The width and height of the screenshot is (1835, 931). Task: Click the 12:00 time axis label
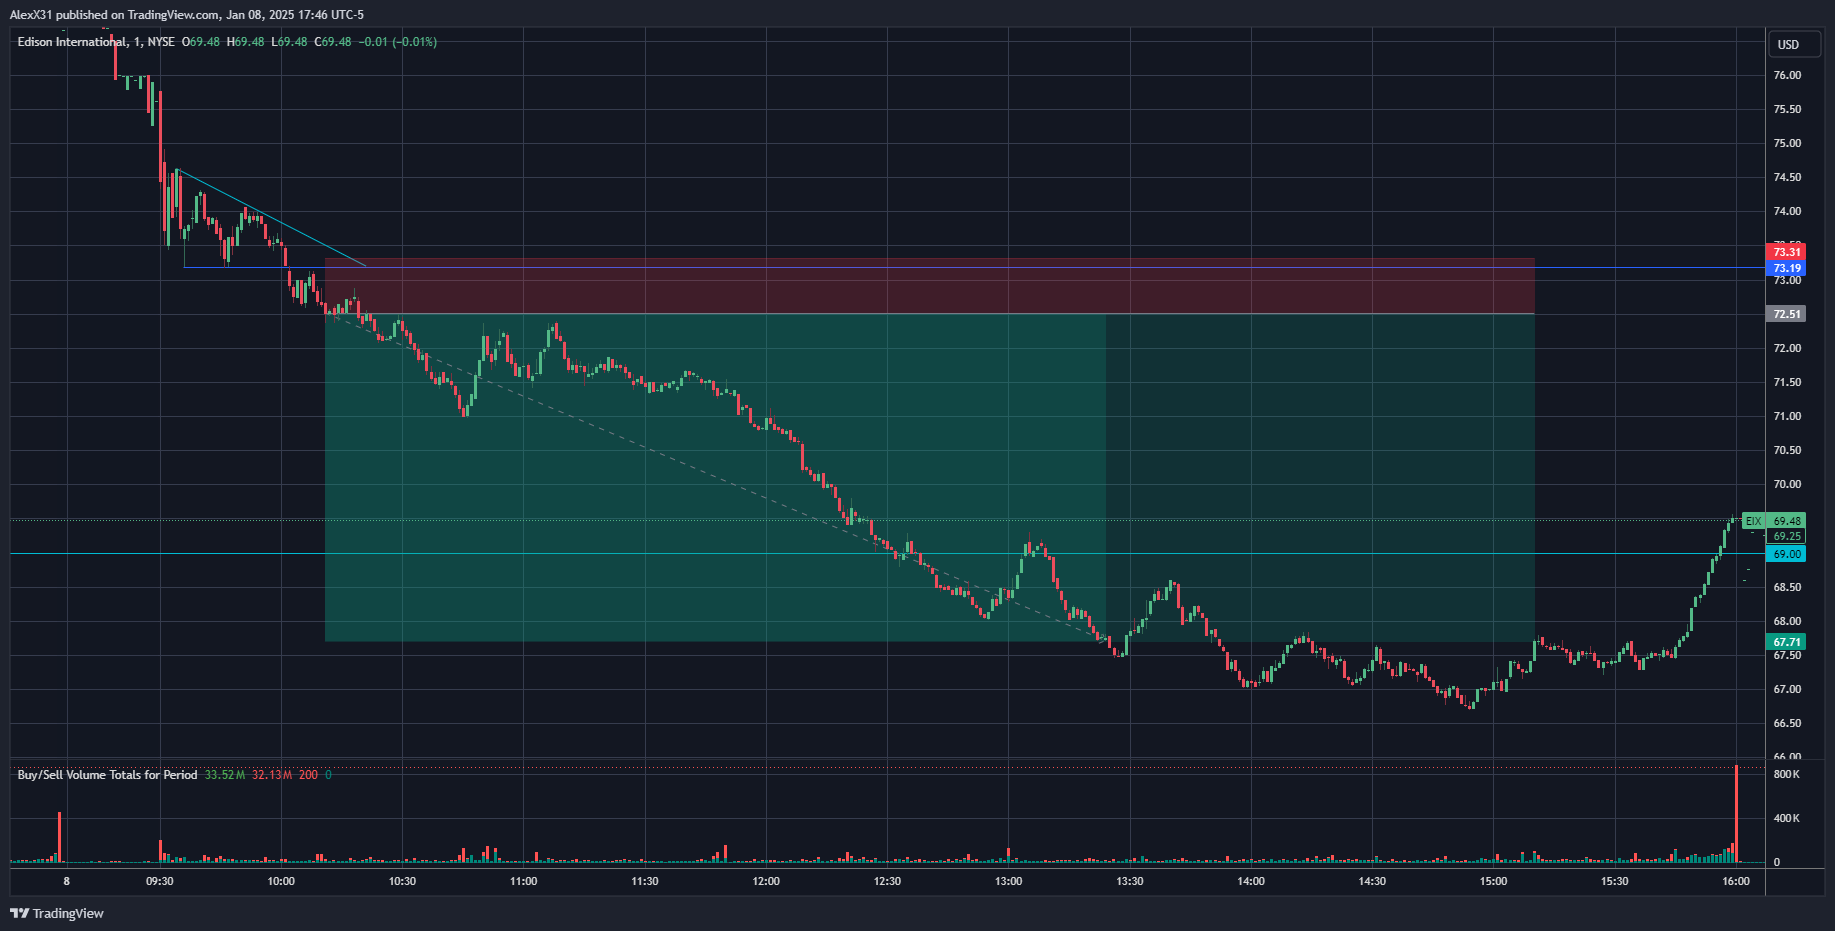pos(766,881)
